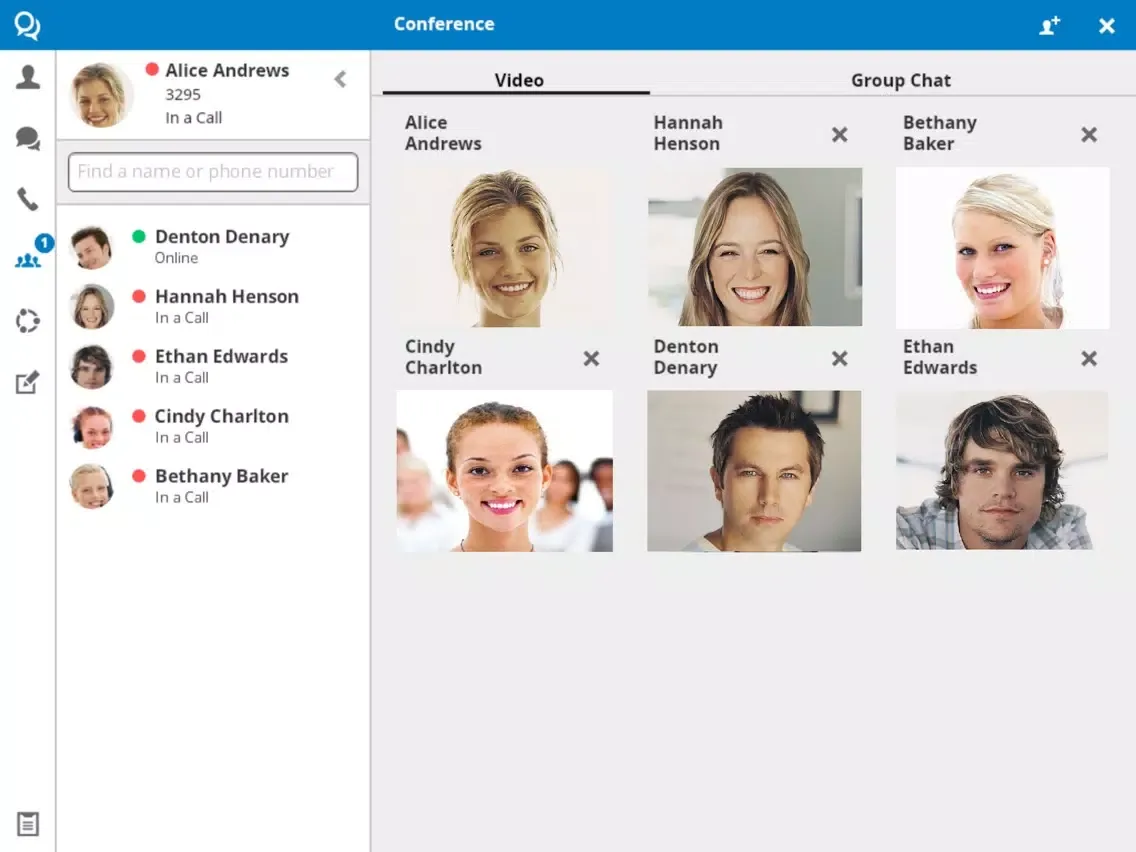1136x852 pixels.
Task: Select Ethan Edwards in the contact list
Action: pyautogui.click(x=213, y=367)
